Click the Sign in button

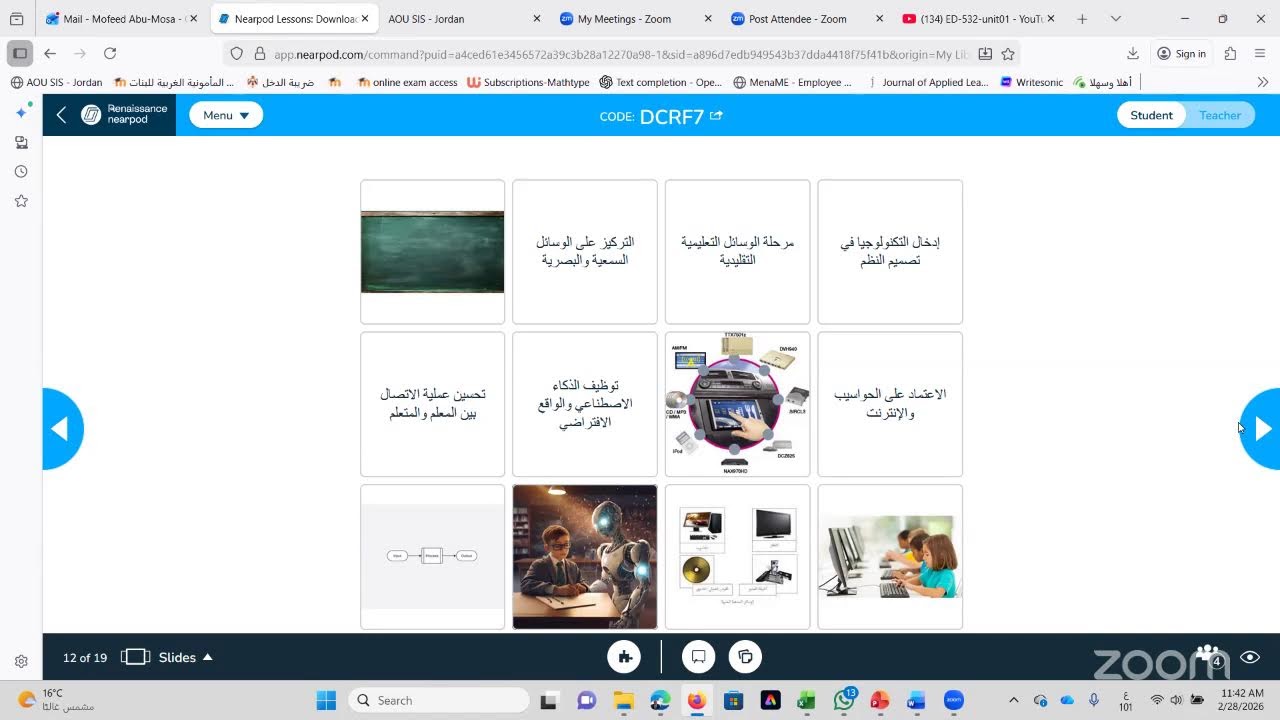click(x=1181, y=54)
